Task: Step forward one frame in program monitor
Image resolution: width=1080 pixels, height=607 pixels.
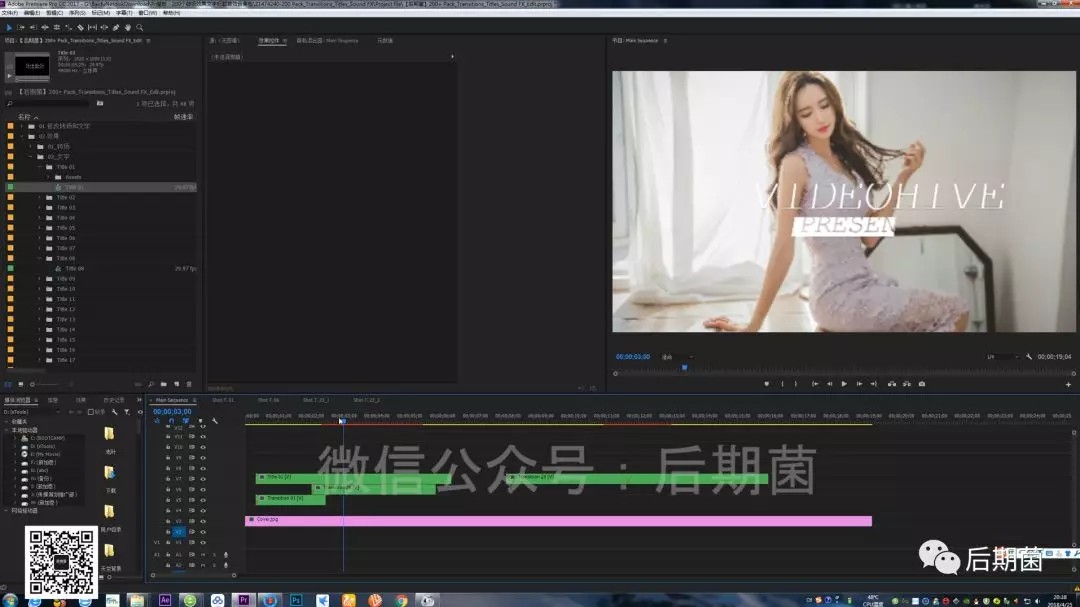Action: coord(859,384)
